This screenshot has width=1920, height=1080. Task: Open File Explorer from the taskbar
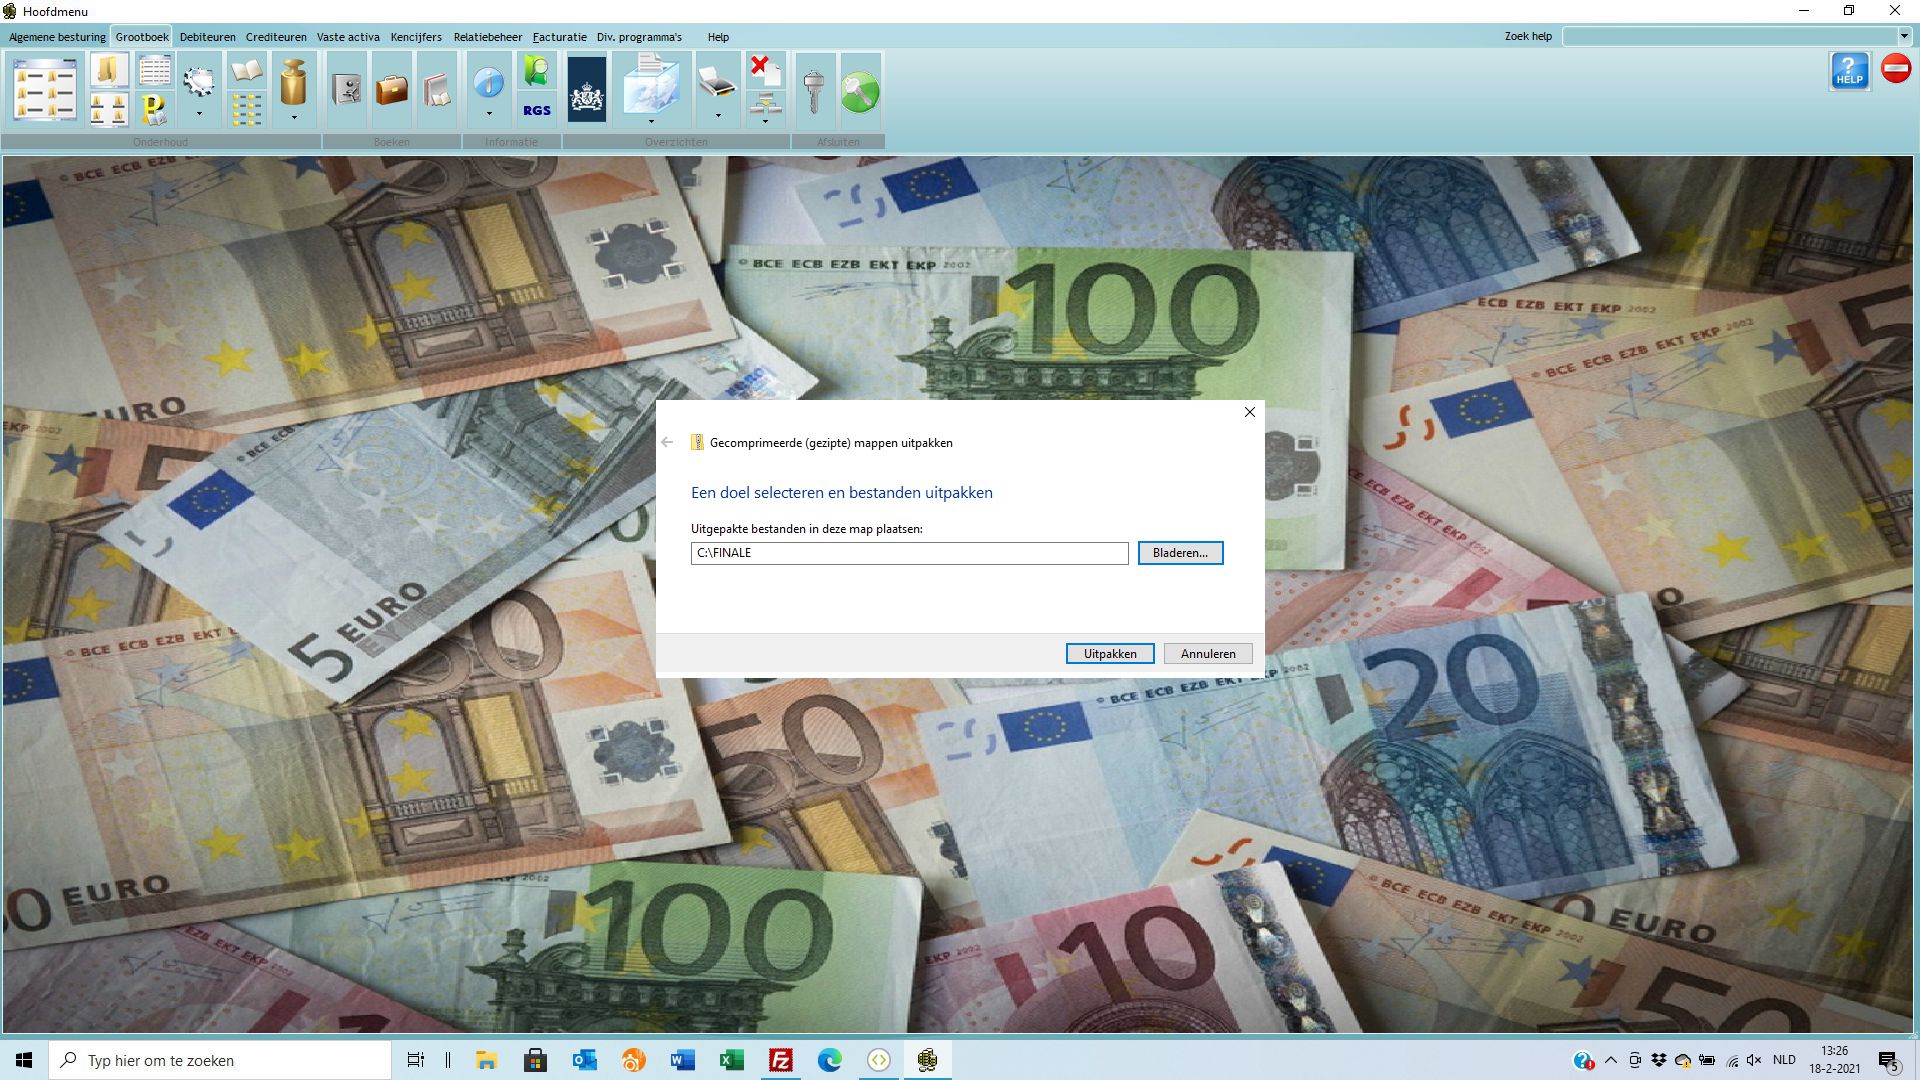click(x=487, y=1060)
